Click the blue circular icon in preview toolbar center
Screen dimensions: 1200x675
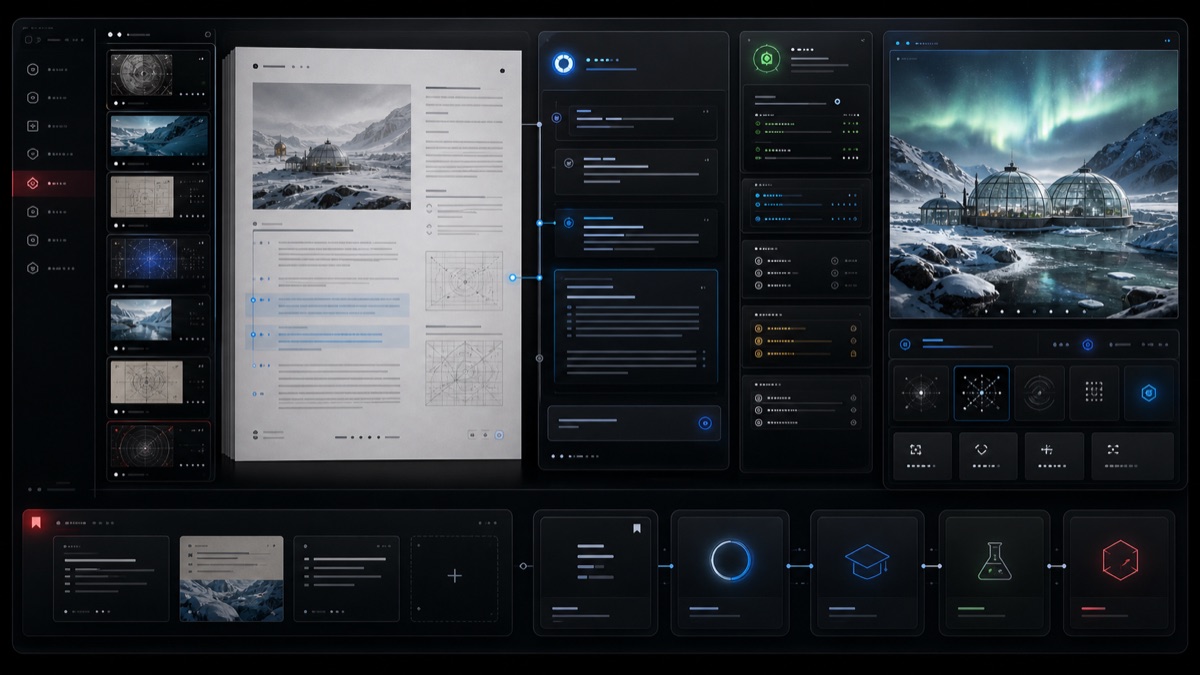pyautogui.click(x=1087, y=345)
